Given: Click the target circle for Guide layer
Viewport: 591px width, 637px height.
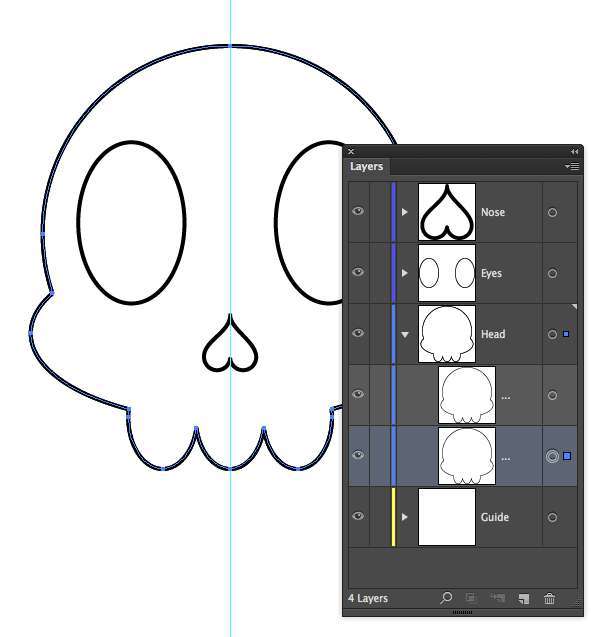Looking at the screenshot, I should 552,518.
